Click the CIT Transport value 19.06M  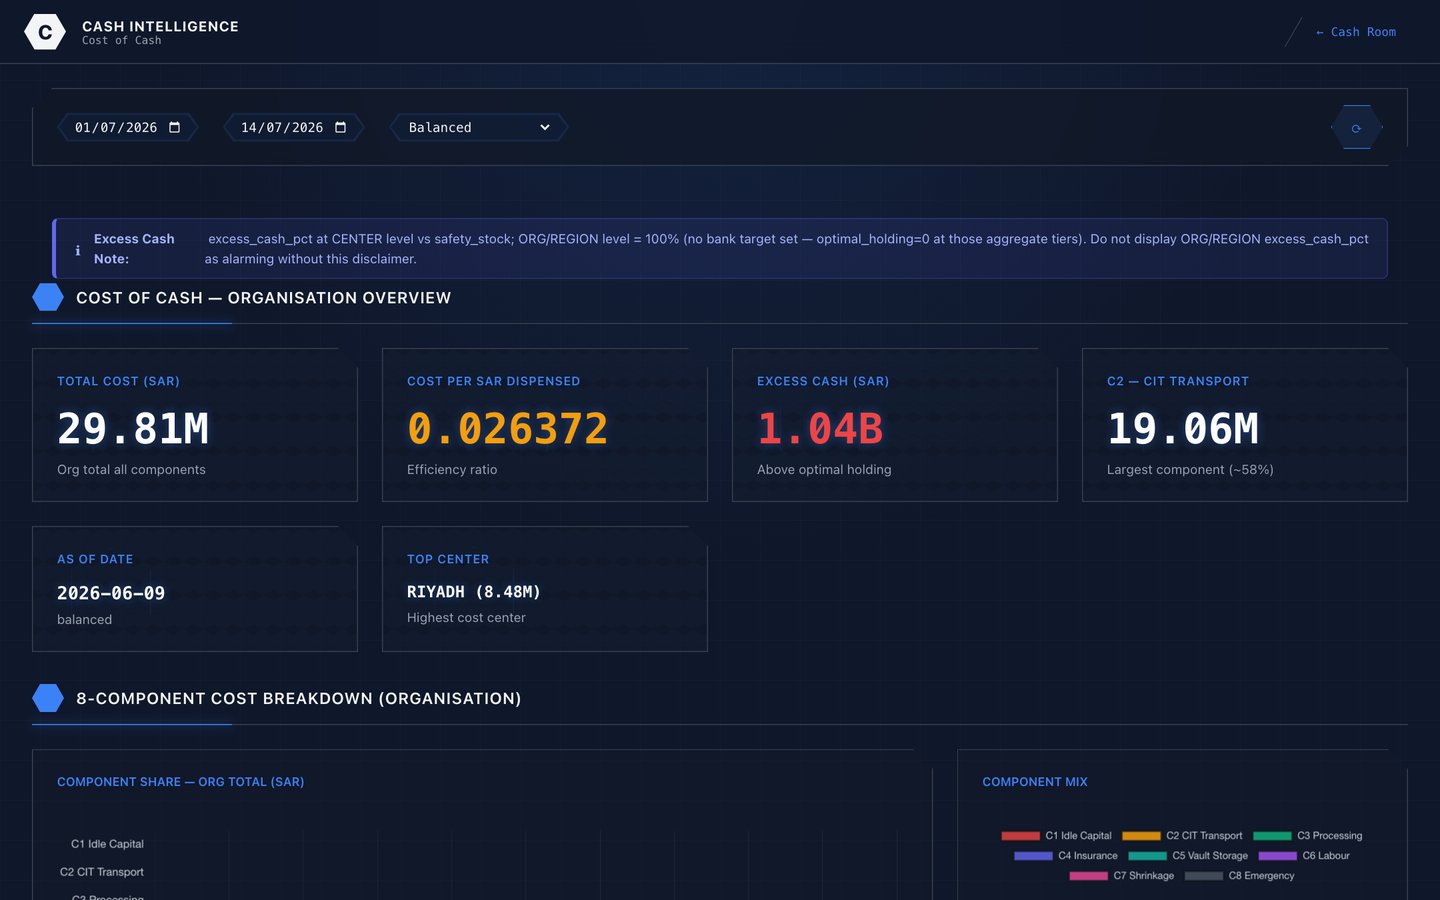pyautogui.click(x=1183, y=429)
